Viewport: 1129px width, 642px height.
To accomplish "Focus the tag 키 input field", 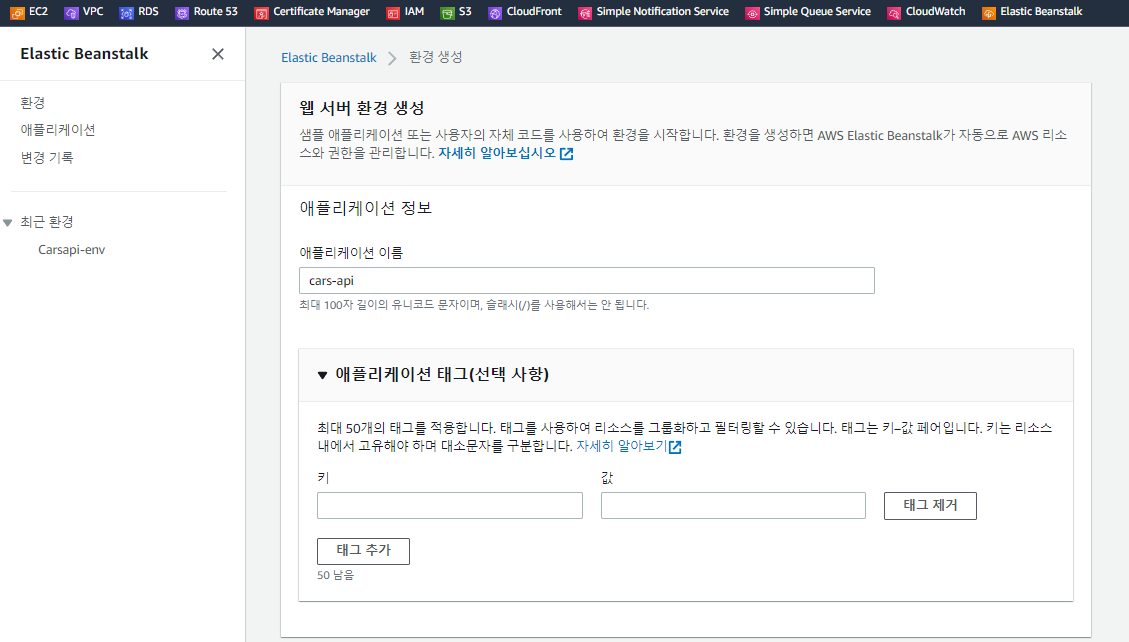I will click(450, 505).
